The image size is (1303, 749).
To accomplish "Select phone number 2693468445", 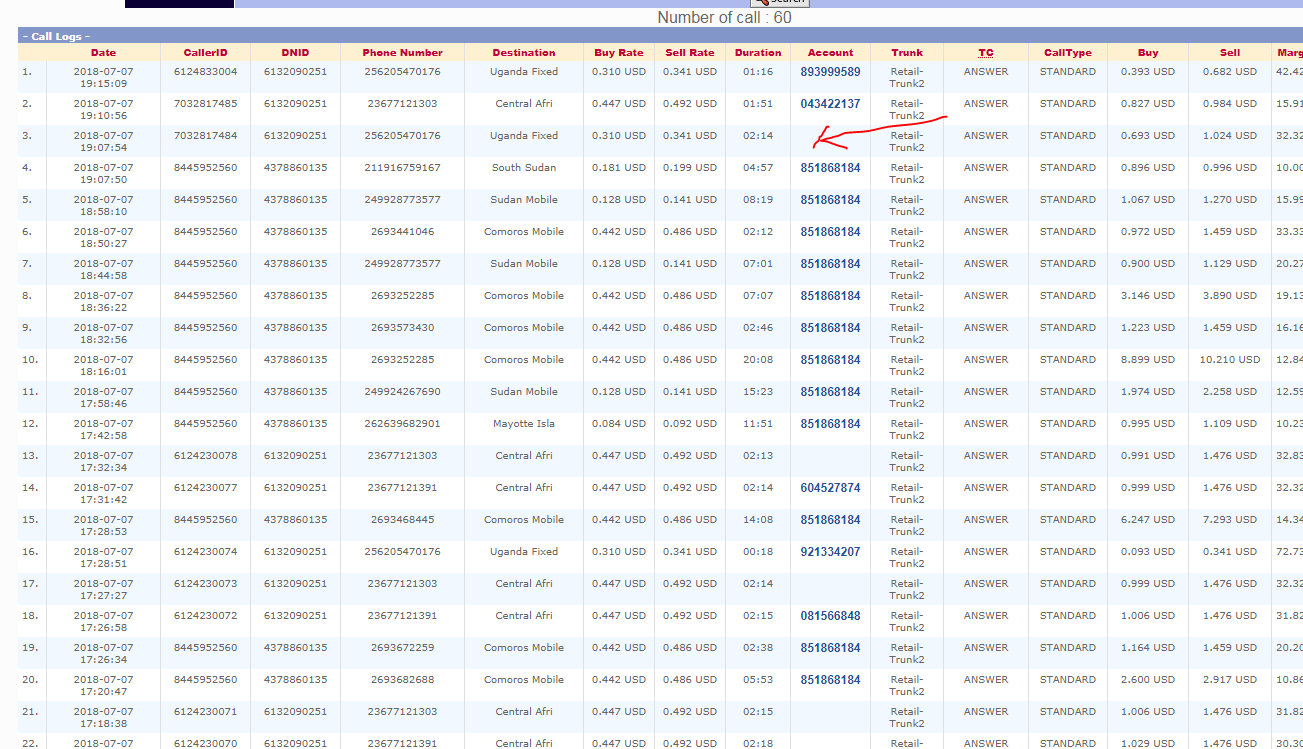I will click(403, 520).
